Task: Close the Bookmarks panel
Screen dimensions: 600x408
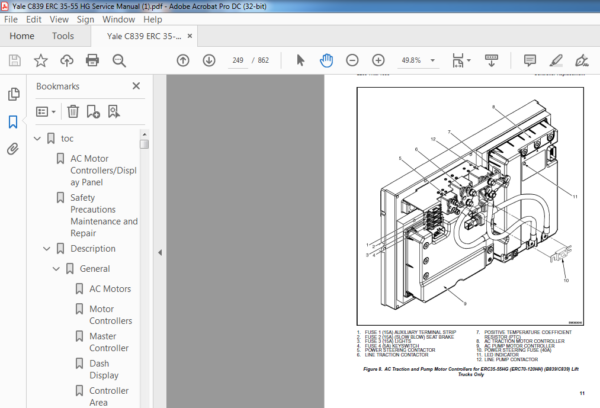Action: [x=136, y=86]
